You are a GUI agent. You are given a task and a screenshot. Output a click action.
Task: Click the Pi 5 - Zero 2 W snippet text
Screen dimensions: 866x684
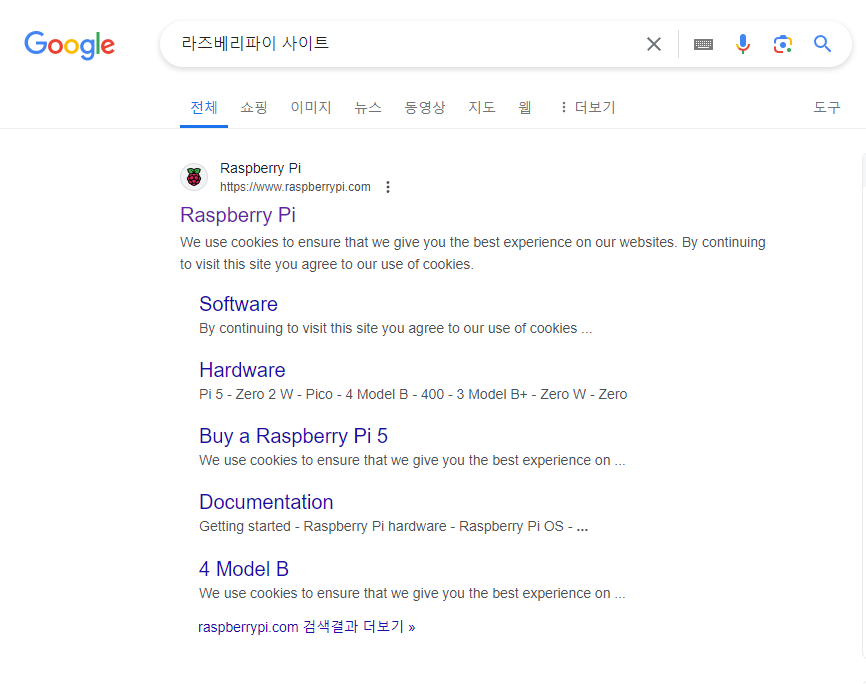(x=413, y=394)
